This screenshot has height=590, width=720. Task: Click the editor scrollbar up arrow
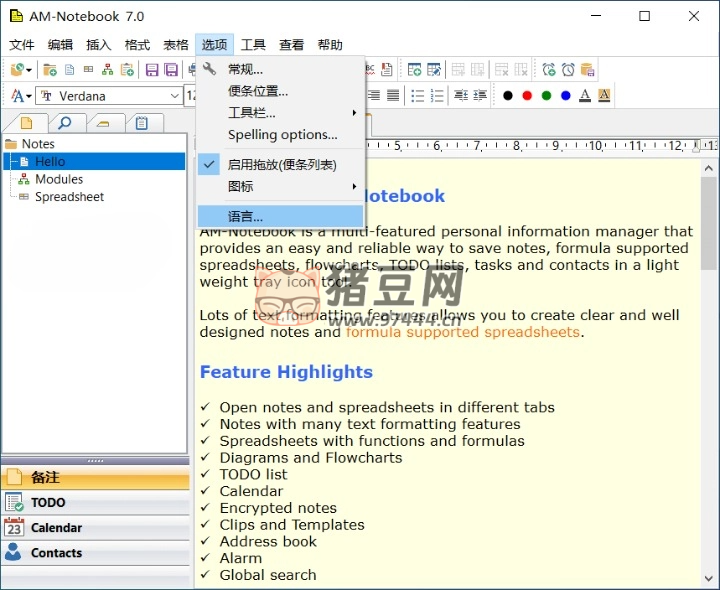pos(709,168)
